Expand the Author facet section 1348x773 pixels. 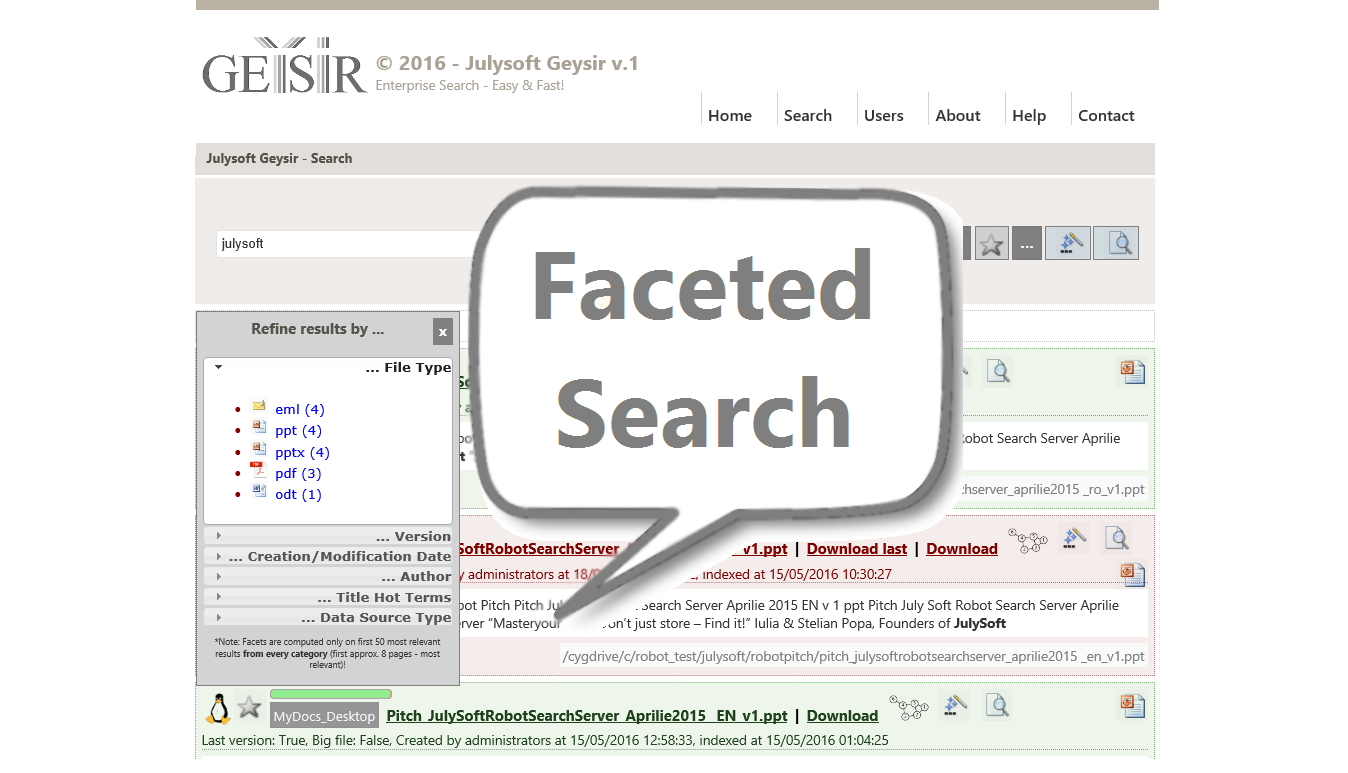[328, 576]
